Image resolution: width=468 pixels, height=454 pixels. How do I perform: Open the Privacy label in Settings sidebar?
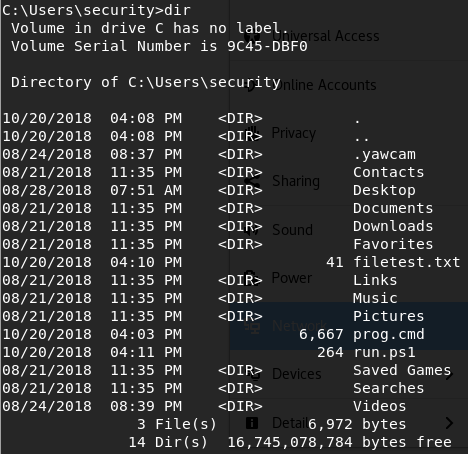pyautogui.click(x=294, y=133)
